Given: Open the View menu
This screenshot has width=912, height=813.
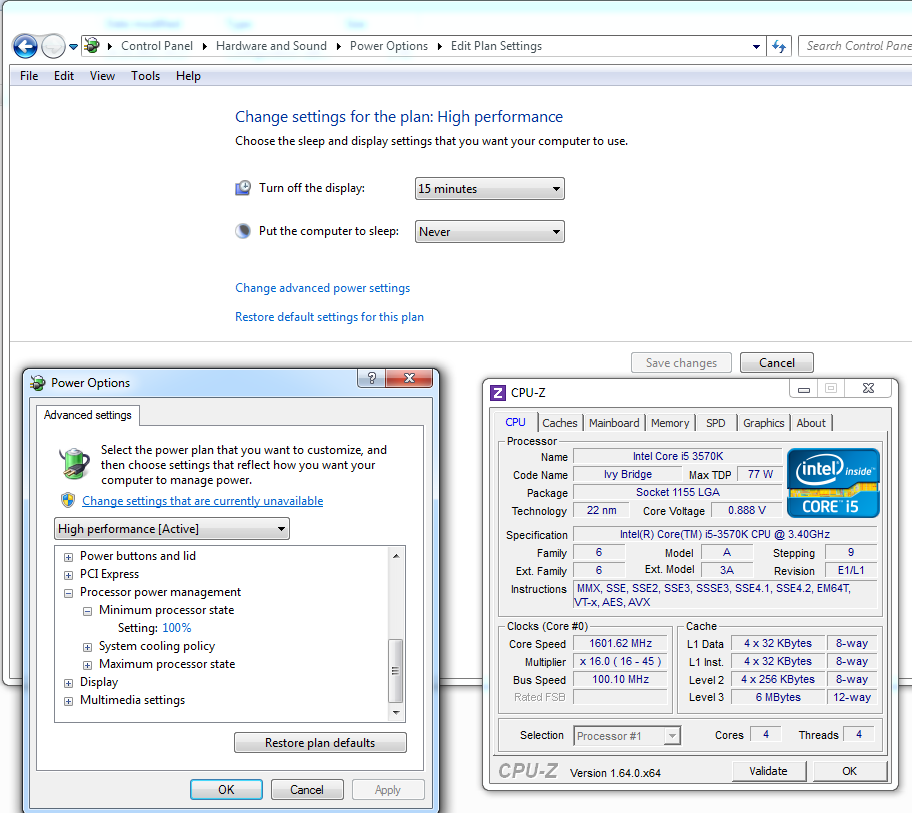Looking at the screenshot, I should click(x=102, y=76).
